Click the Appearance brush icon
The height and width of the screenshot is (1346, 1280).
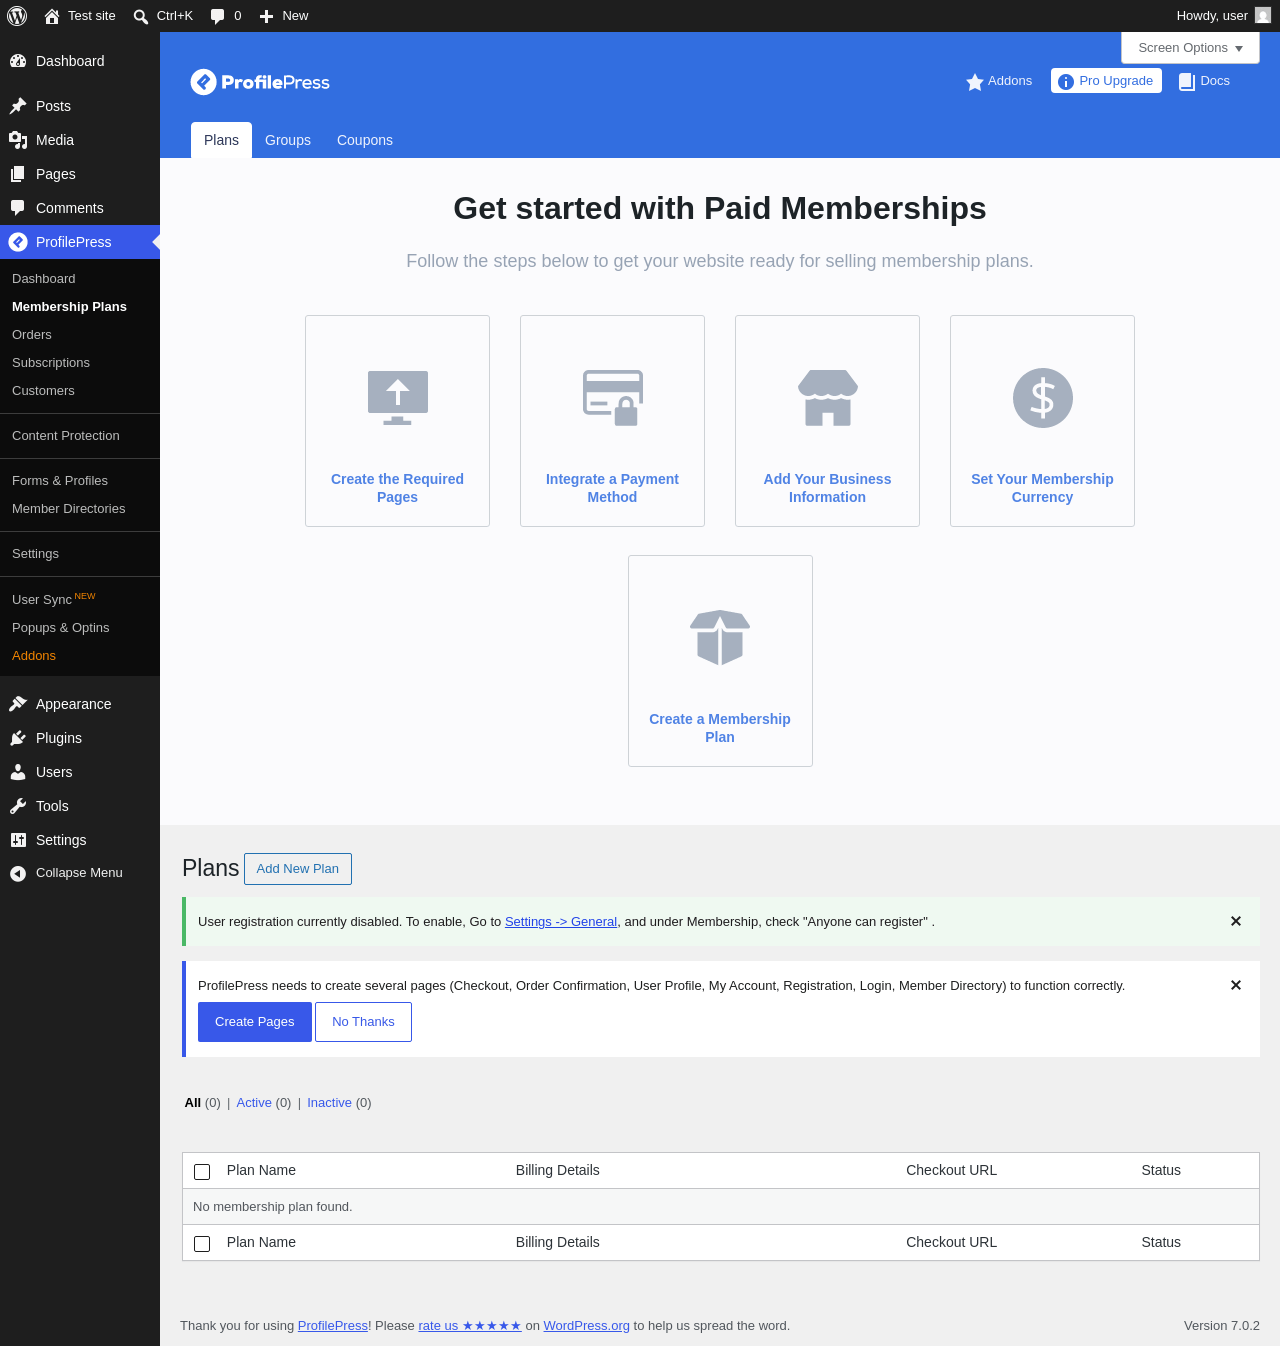[x=18, y=704]
